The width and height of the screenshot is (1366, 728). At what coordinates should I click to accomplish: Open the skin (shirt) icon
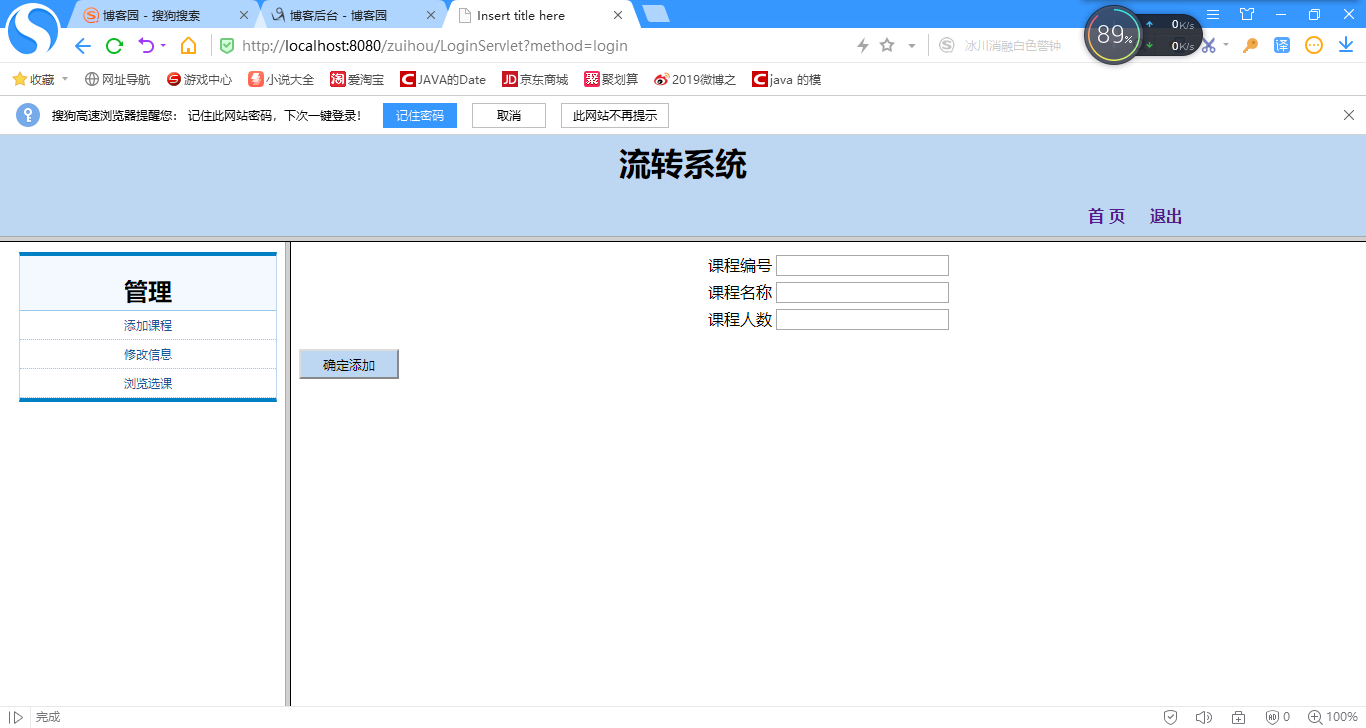point(1247,14)
